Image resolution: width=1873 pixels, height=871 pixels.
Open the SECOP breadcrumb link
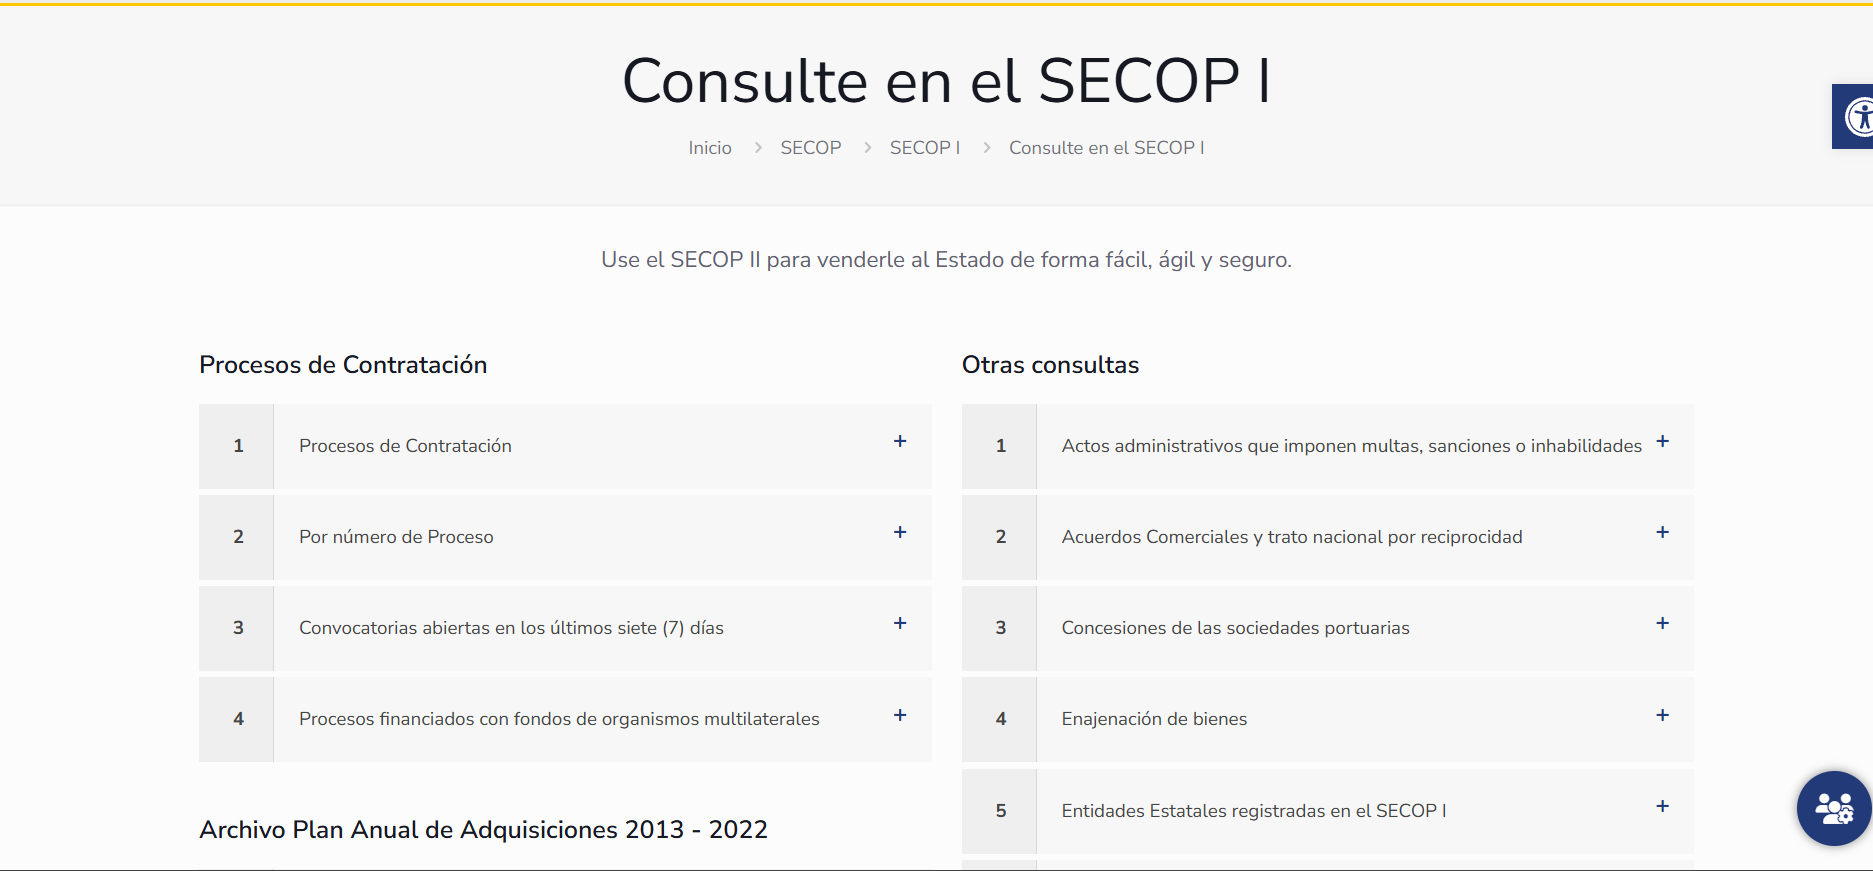[811, 148]
